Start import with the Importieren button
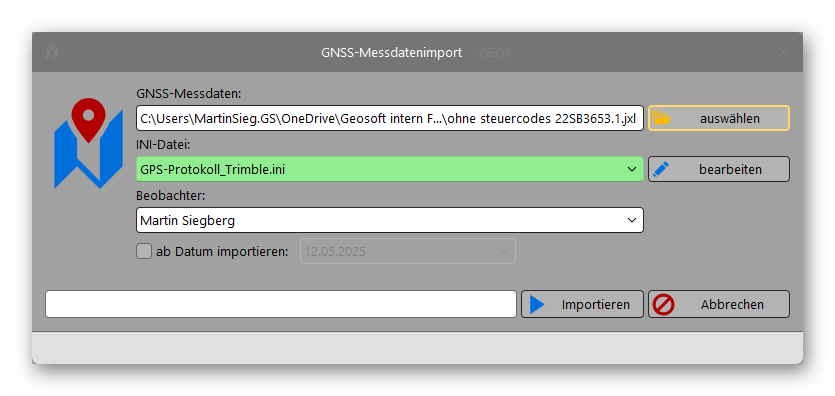This screenshot has height=396, width=835. pos(582,304)
